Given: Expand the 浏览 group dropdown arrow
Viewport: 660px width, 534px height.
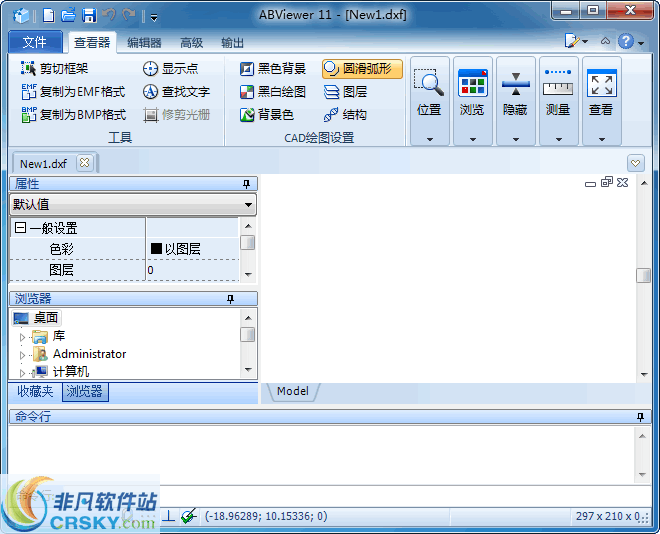Looking at the screenshot, I should pos(473,139).
